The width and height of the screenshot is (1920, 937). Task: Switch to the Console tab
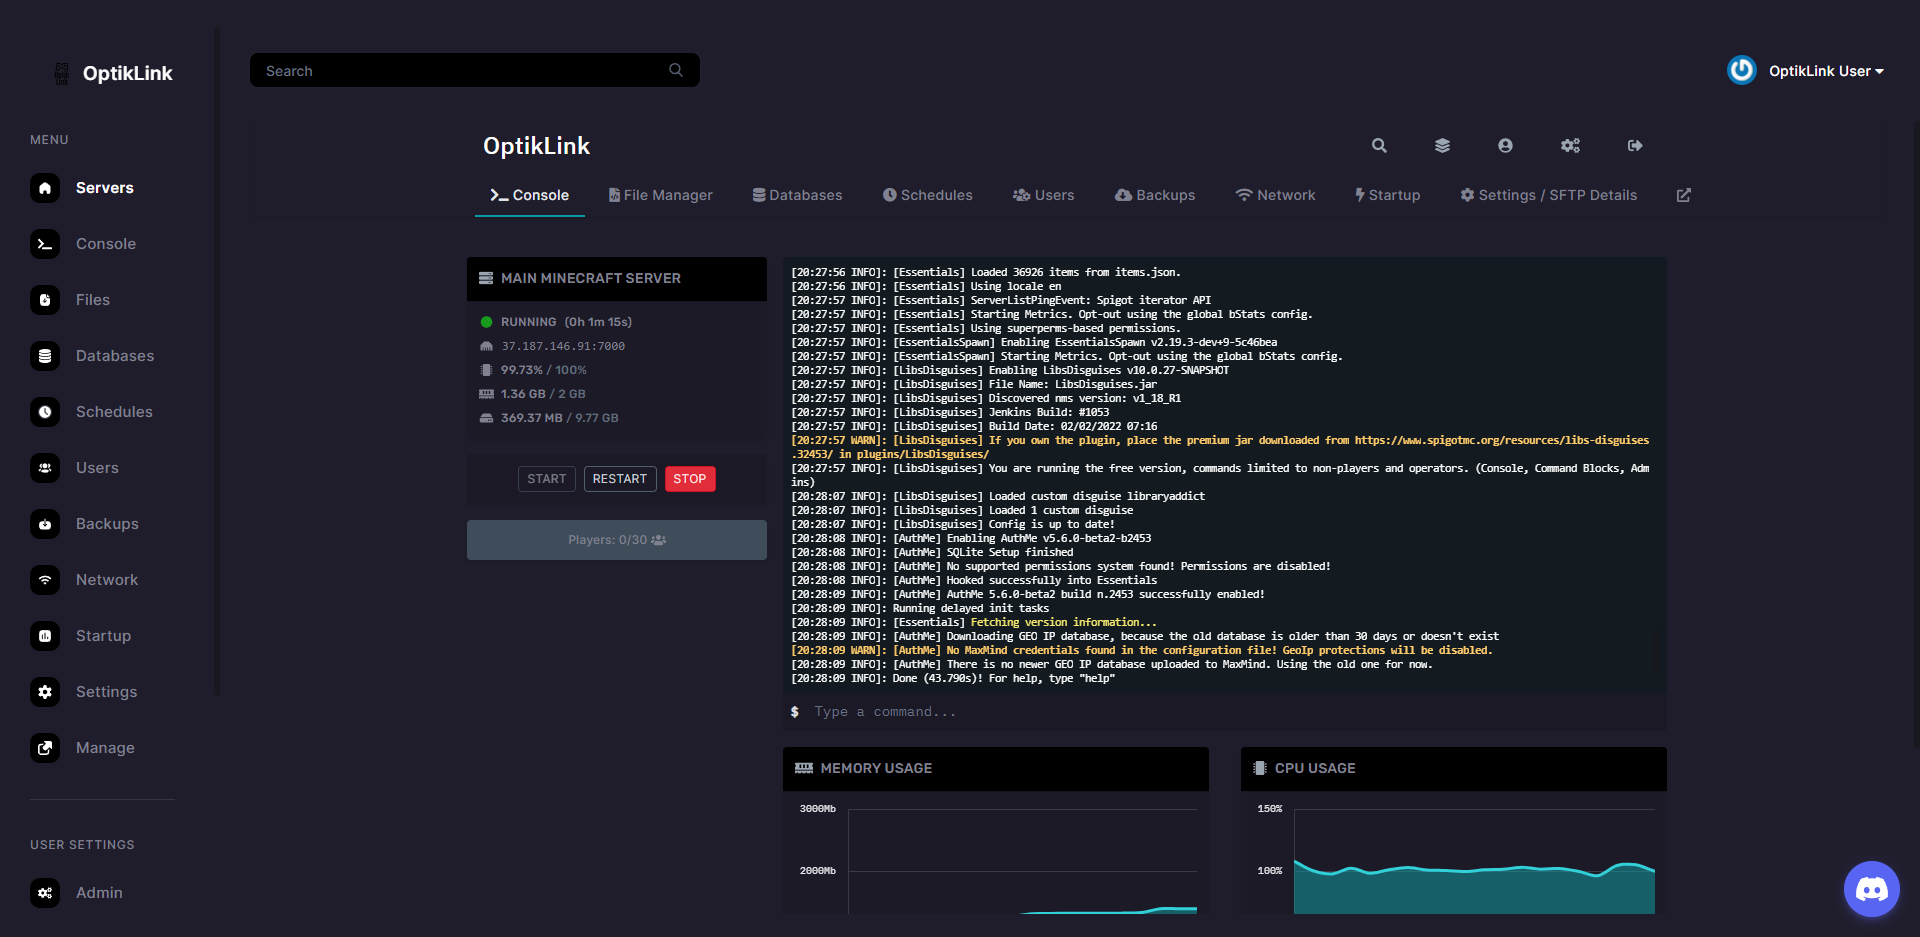(529, 195)
